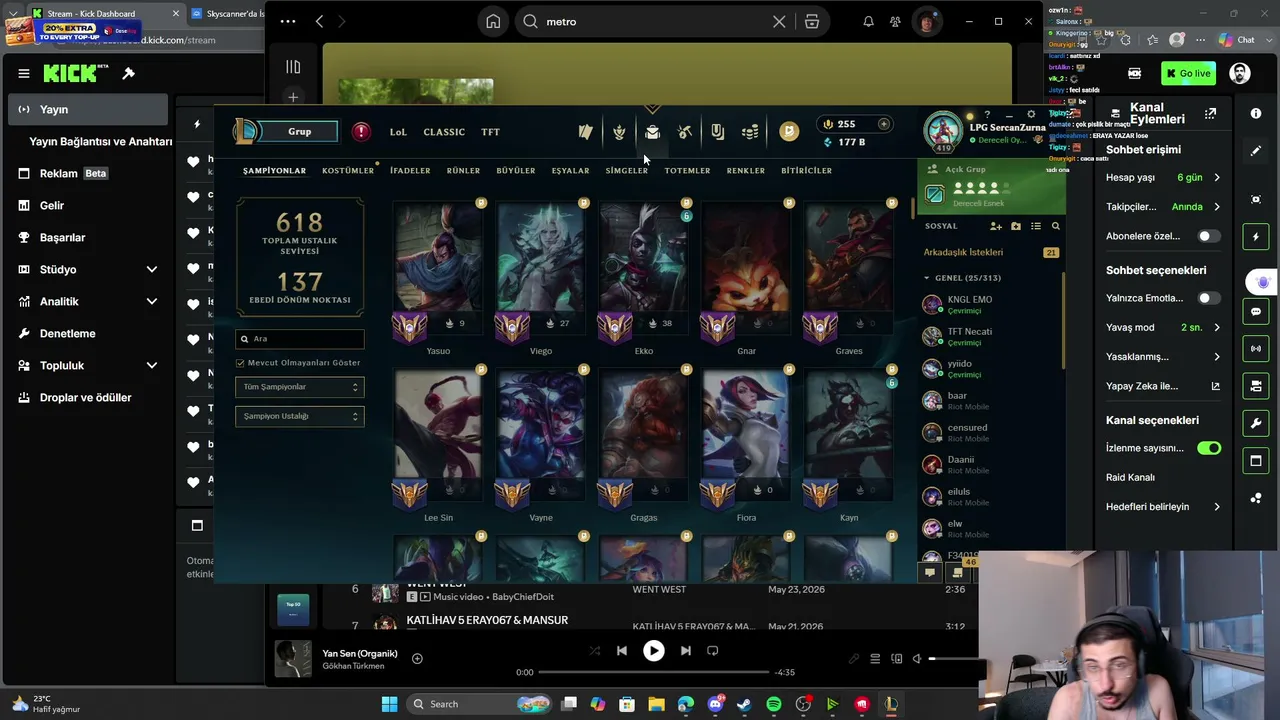Click Raid Kanalı option
Screen dimensions: 1280x720
pyautogui.click(x=1130, y=477)
